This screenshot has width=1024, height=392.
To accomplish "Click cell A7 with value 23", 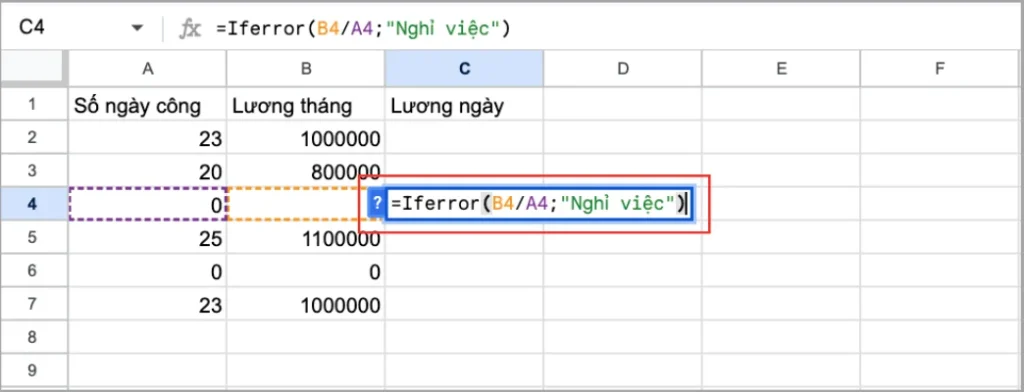I will 148,304.
